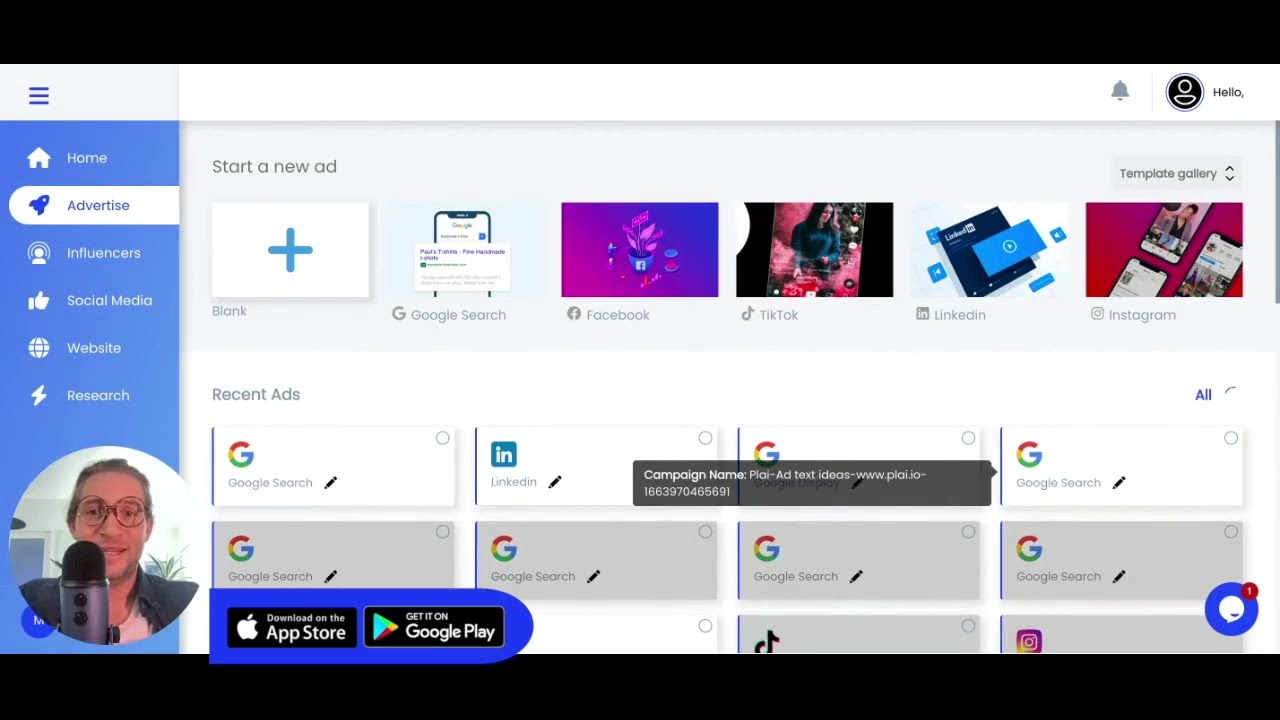Select radio of gray Google Search ad below Google Display
The image size is (1280, 720).
[968, 532]
